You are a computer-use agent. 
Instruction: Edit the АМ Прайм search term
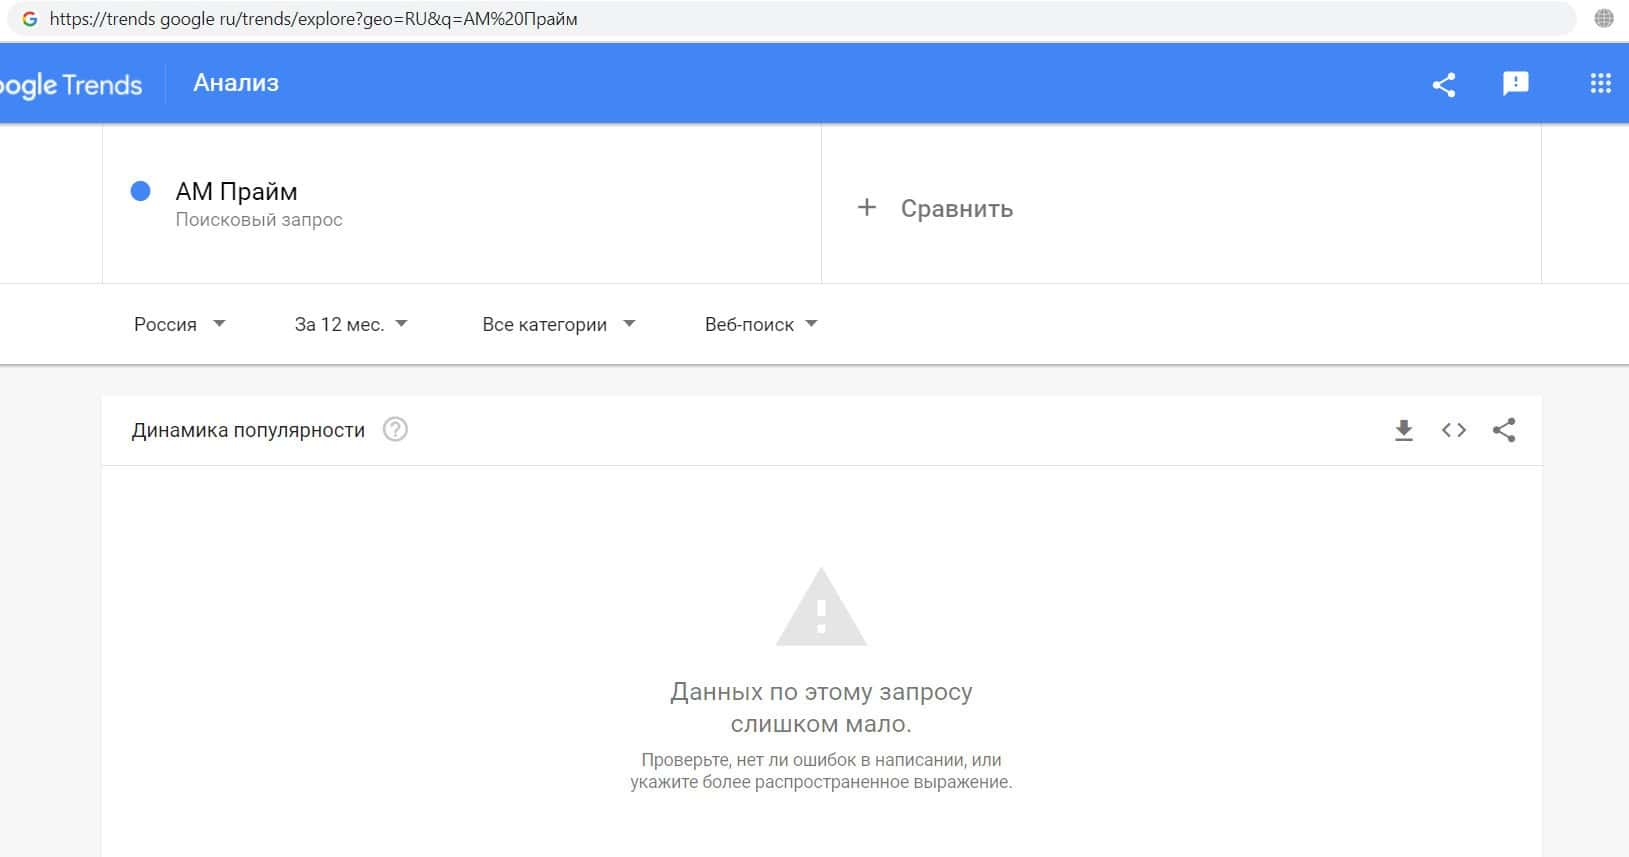tap(236, 191)
